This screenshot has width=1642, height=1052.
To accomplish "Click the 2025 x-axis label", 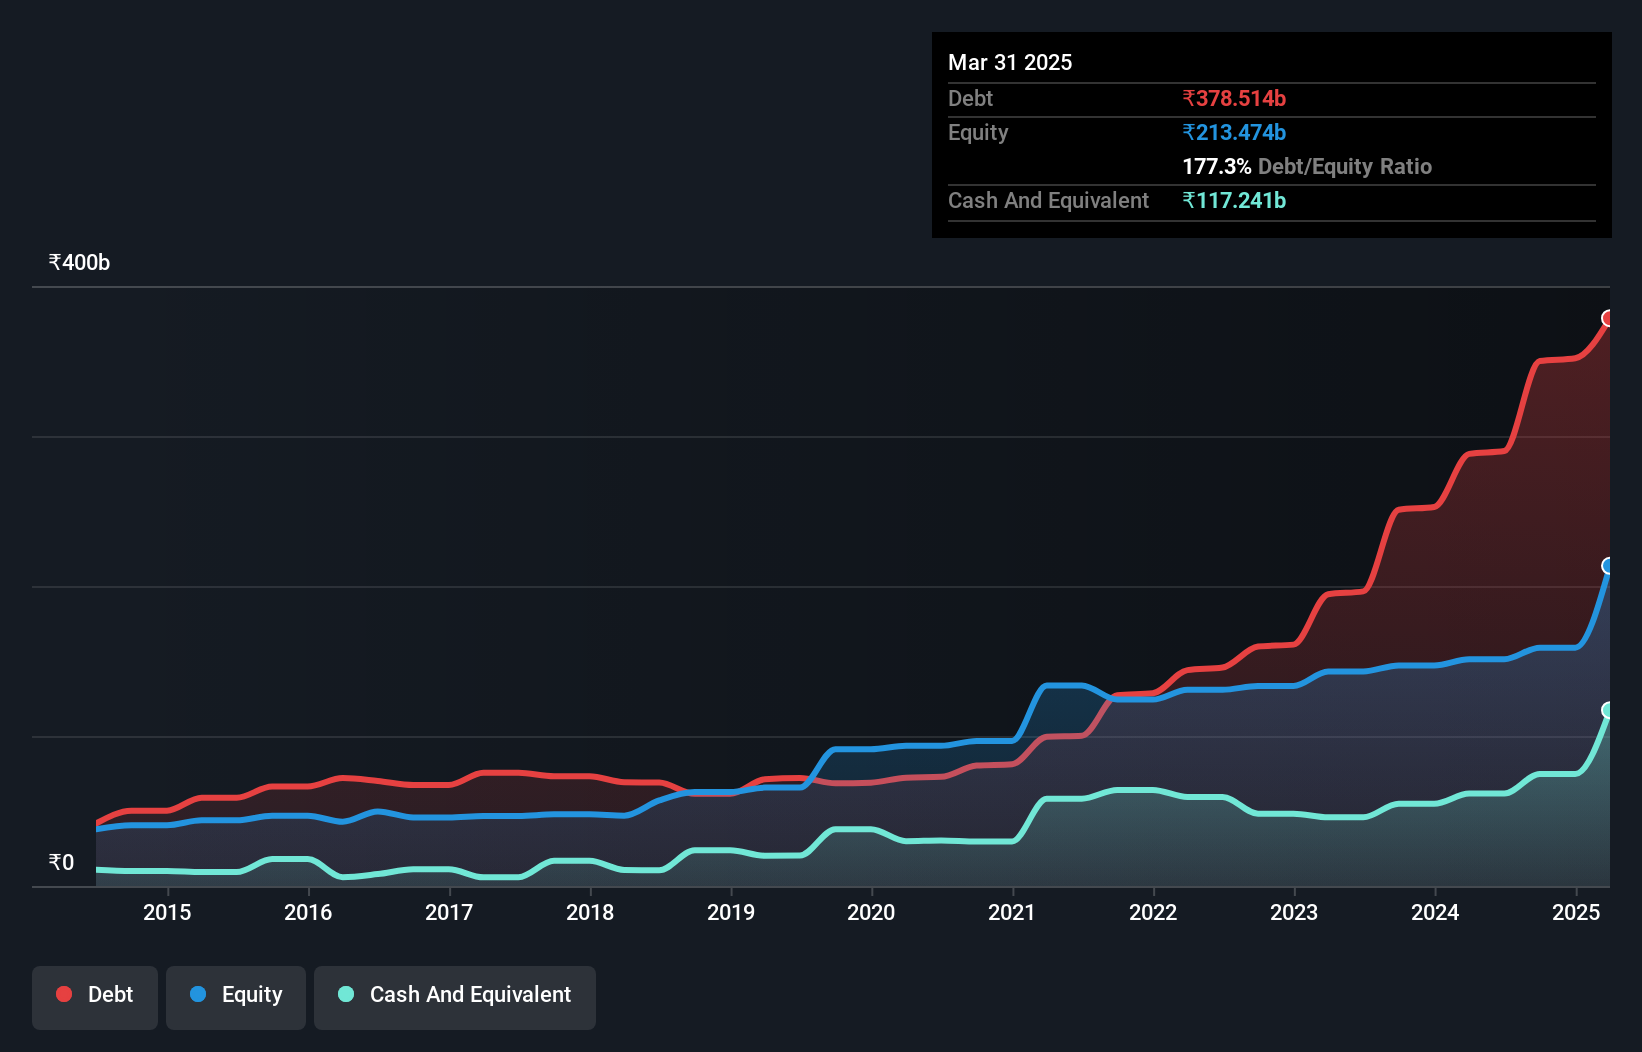I will pyautogui.click(x=1576, y=912).
